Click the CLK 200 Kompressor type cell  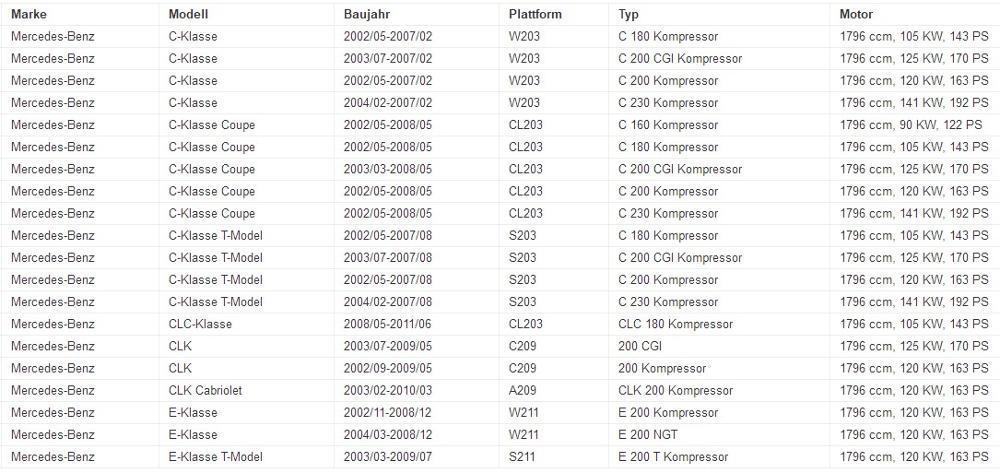click(675, 390)
